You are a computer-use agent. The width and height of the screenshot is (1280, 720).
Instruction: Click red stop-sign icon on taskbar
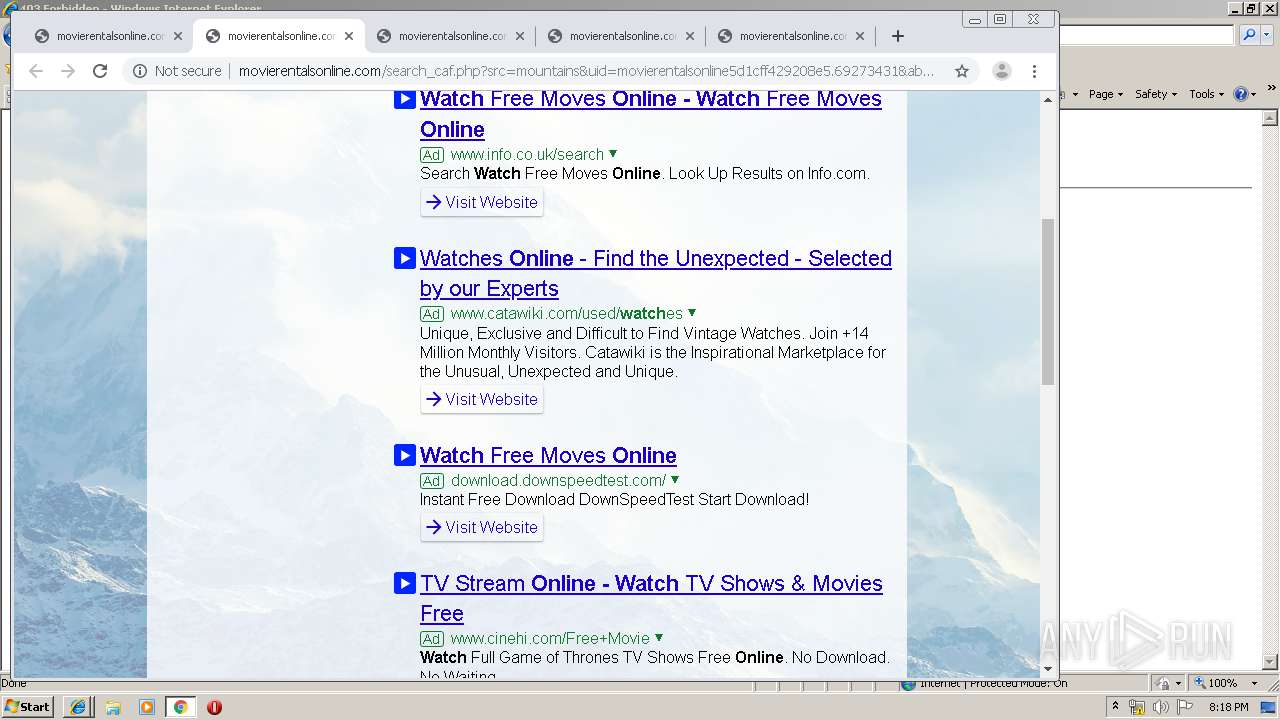pos(214,707)
